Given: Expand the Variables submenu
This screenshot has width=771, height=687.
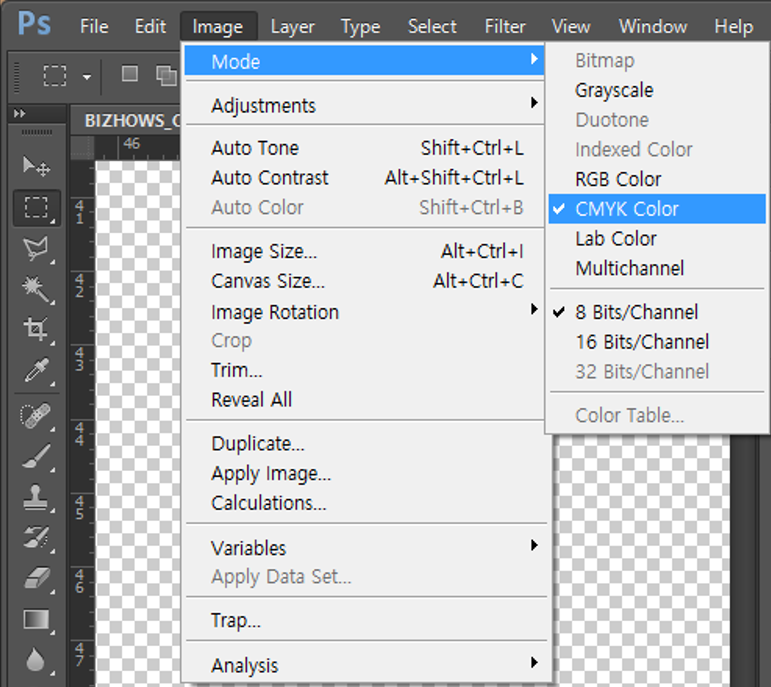Looking at the screenshot, I should click(364, 547).
